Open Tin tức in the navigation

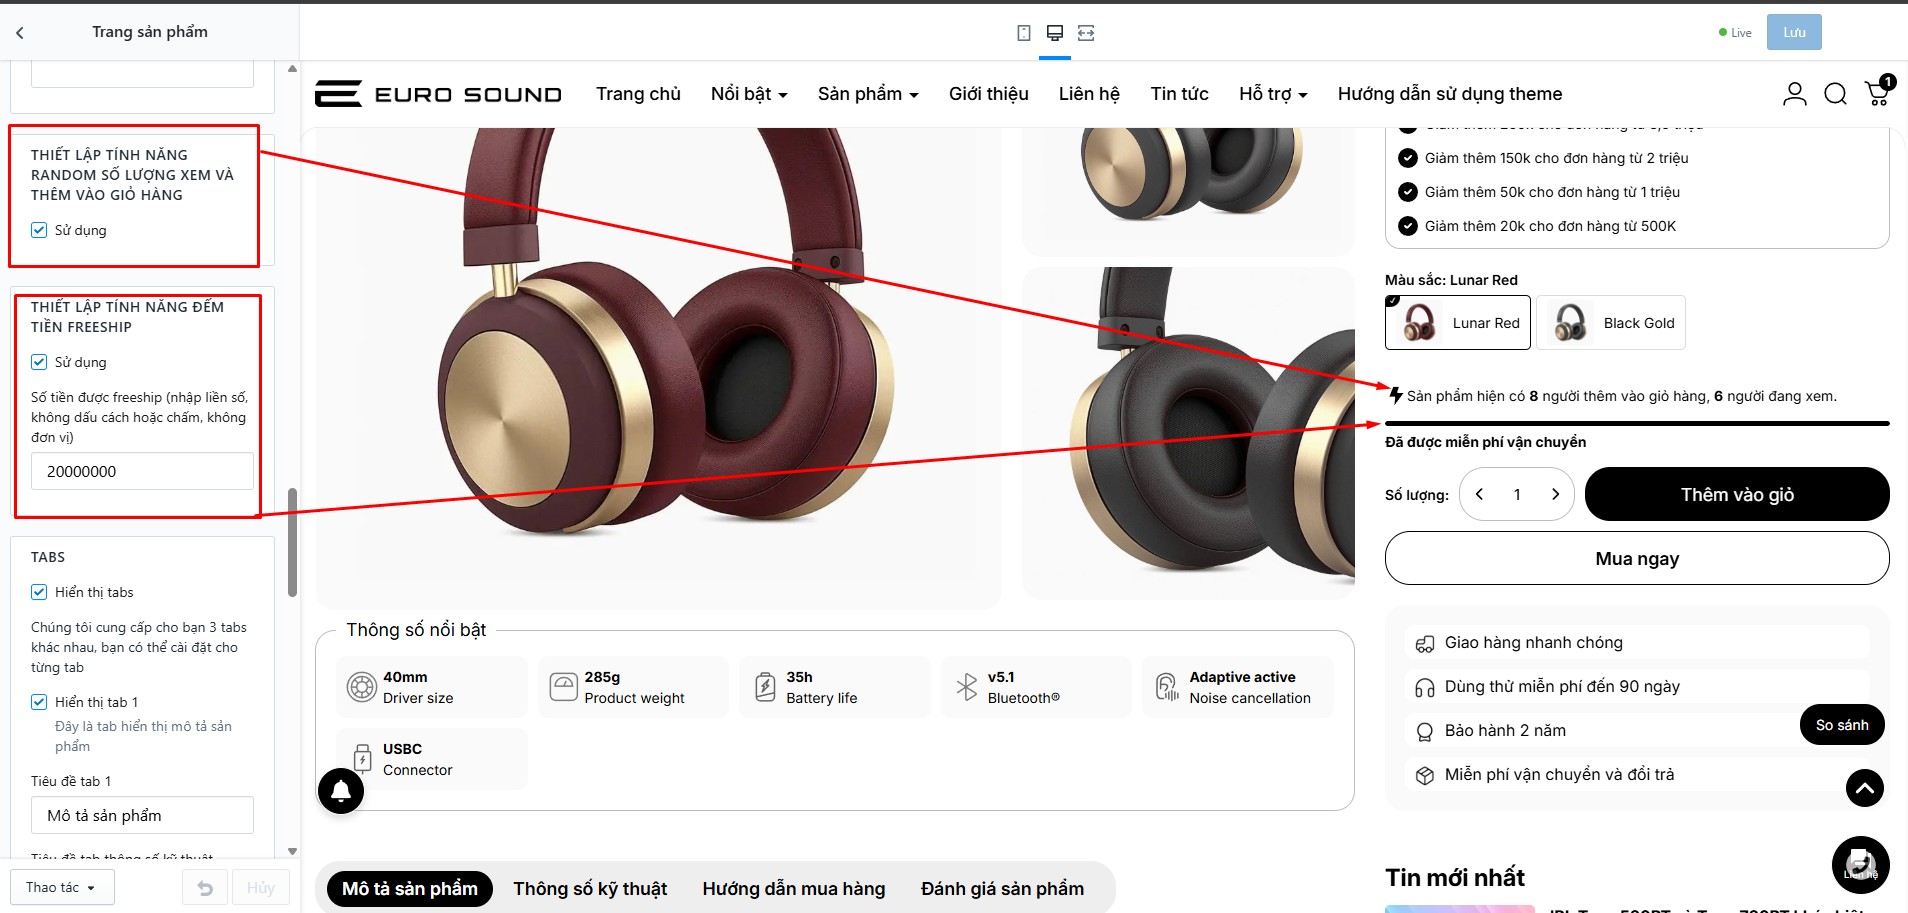(x=1179, y=94)
